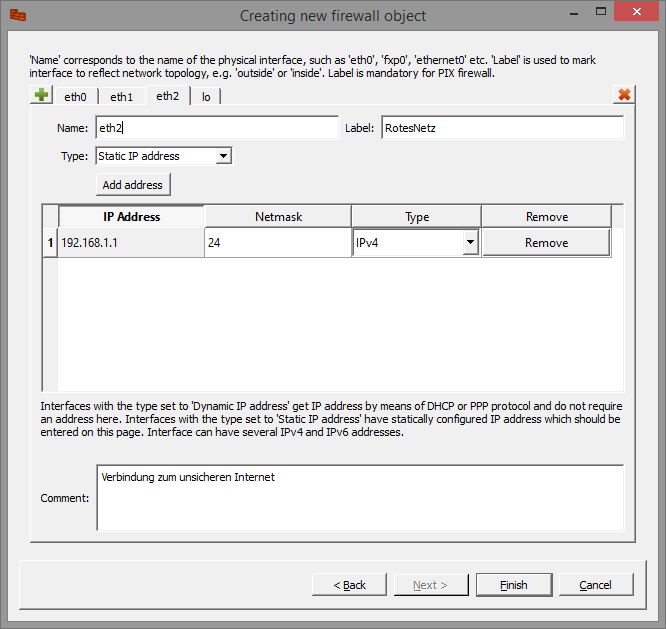Expand the IPv4 address type dropdown
Image resolution: width=666 pixels, height=629 pixels.
click(x=469, y=243)
